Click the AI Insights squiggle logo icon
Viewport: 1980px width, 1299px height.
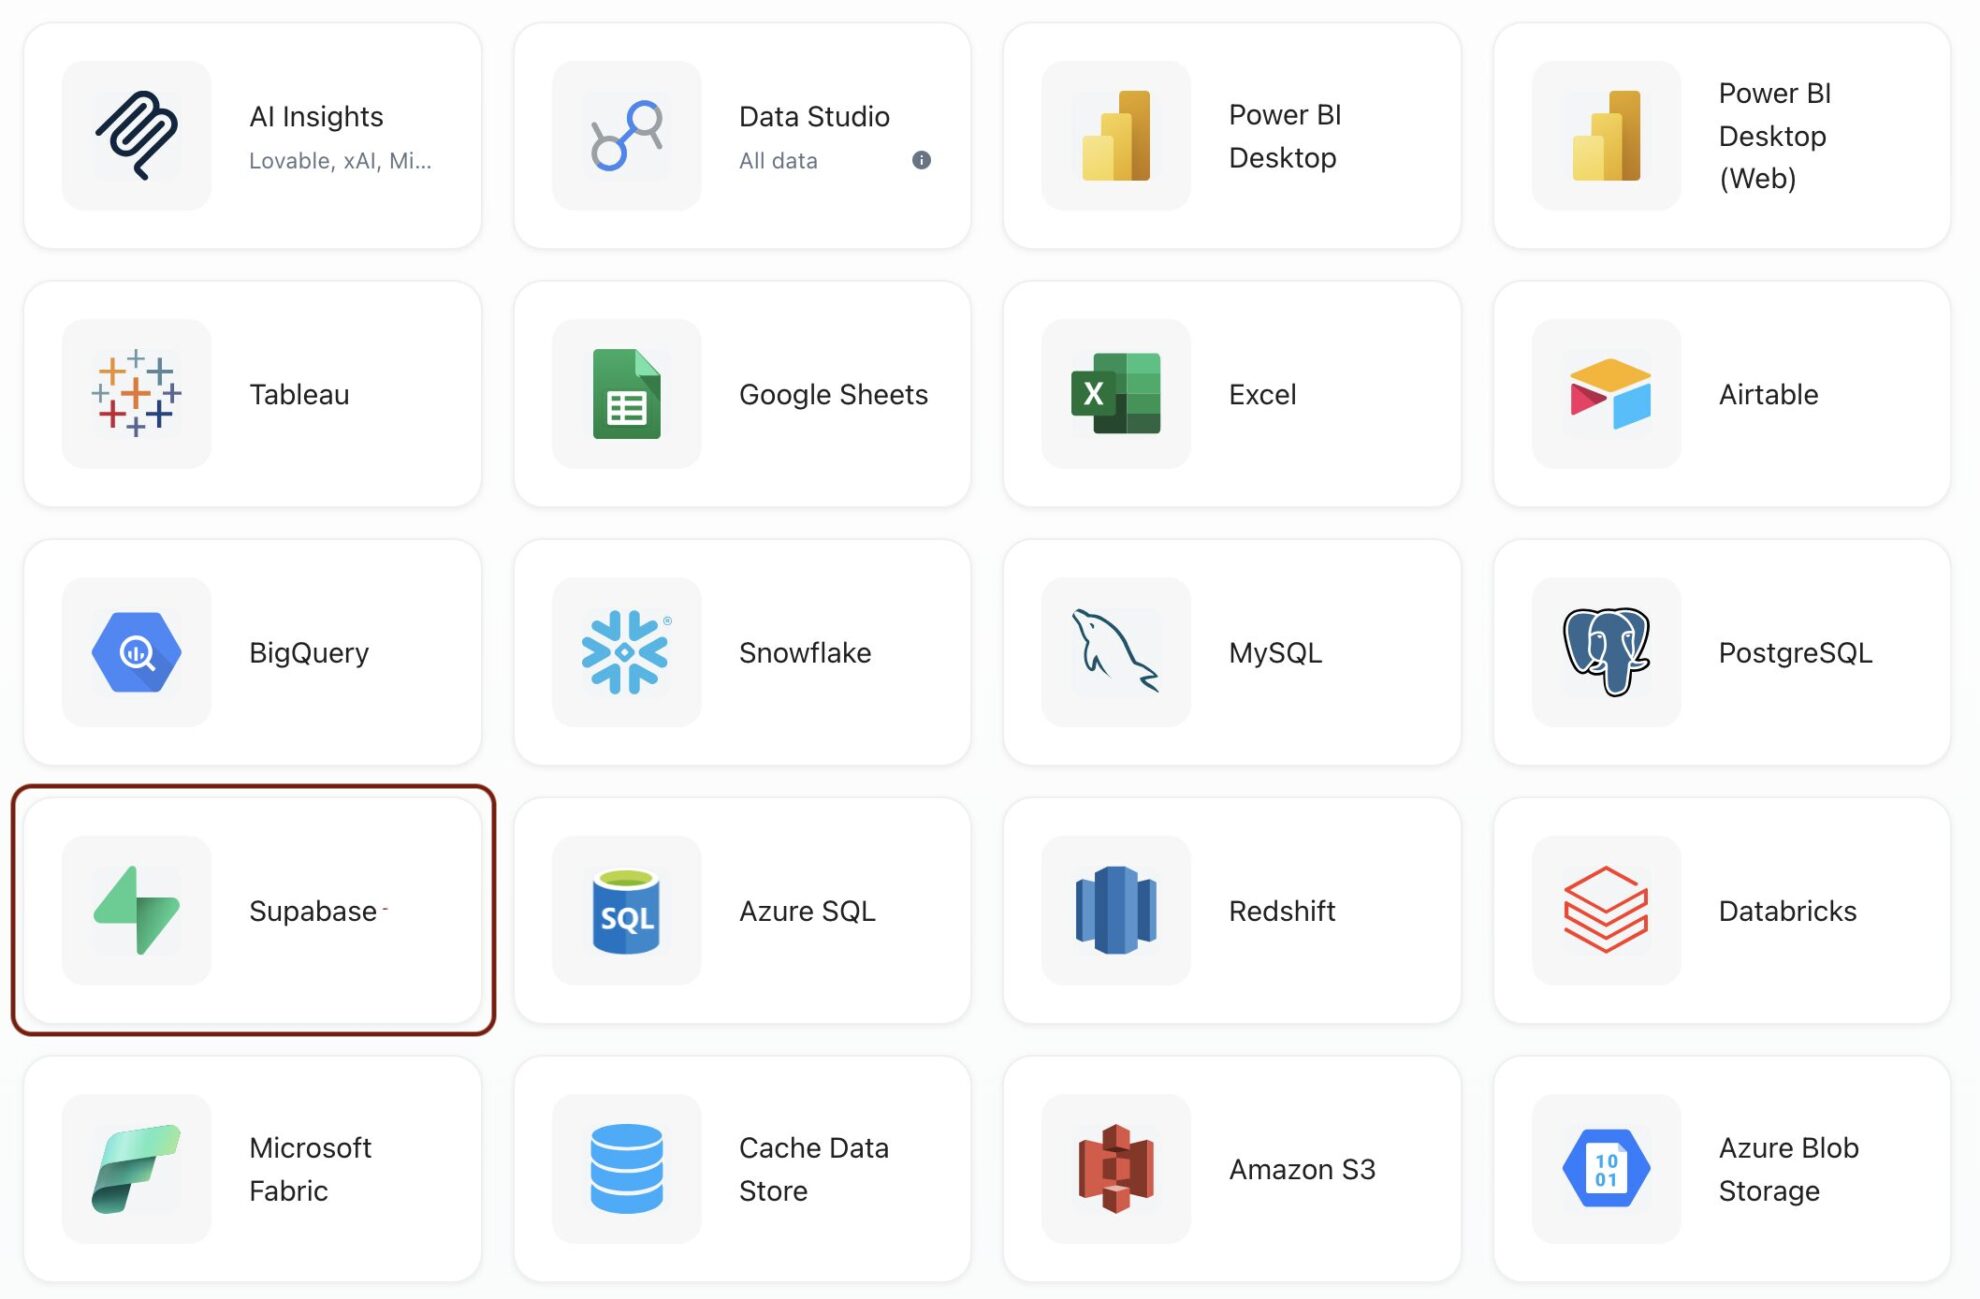[x=137, y=136]
